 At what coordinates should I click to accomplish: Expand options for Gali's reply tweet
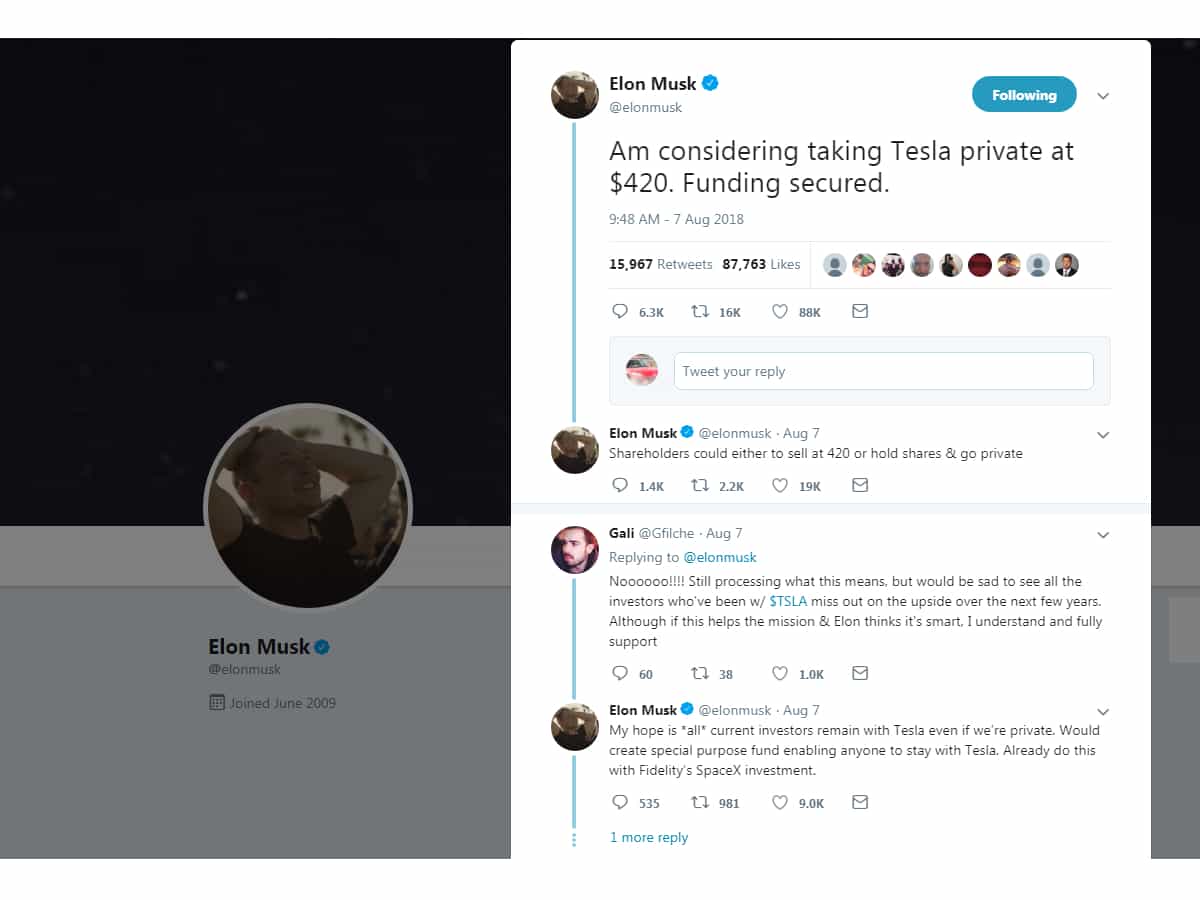1103,535
